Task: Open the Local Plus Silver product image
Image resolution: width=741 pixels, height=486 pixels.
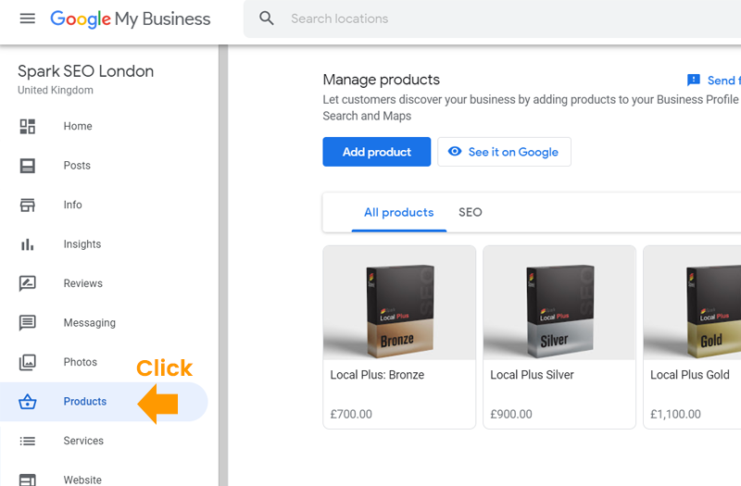Action: 560,303
